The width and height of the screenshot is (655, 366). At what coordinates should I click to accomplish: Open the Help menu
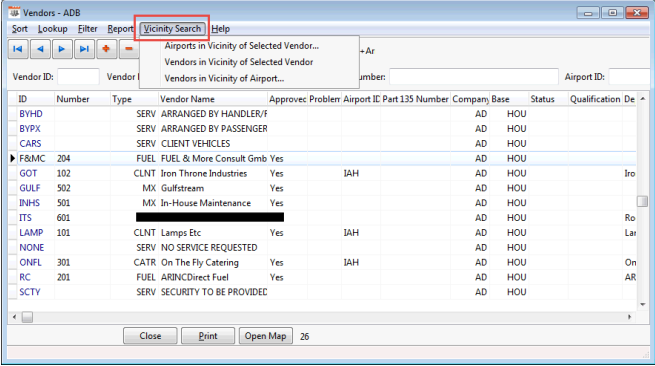[221, 29]
